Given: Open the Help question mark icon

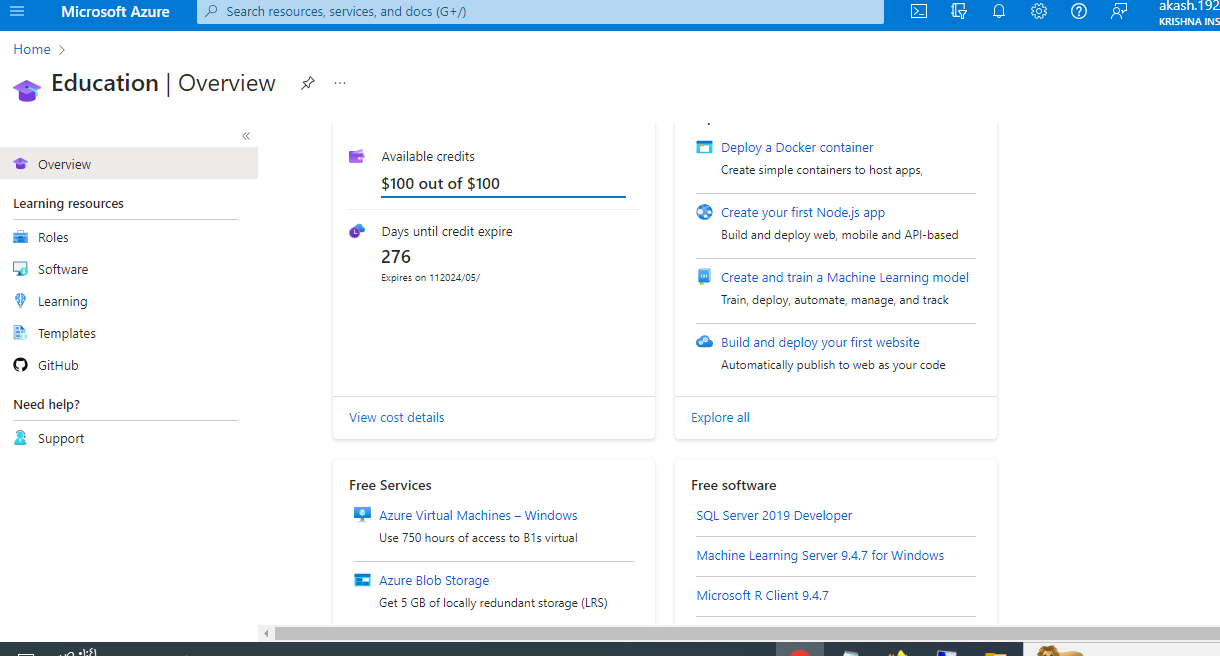Looking at the screenshot, I should pyautogui.click(x=1079, y=12).
